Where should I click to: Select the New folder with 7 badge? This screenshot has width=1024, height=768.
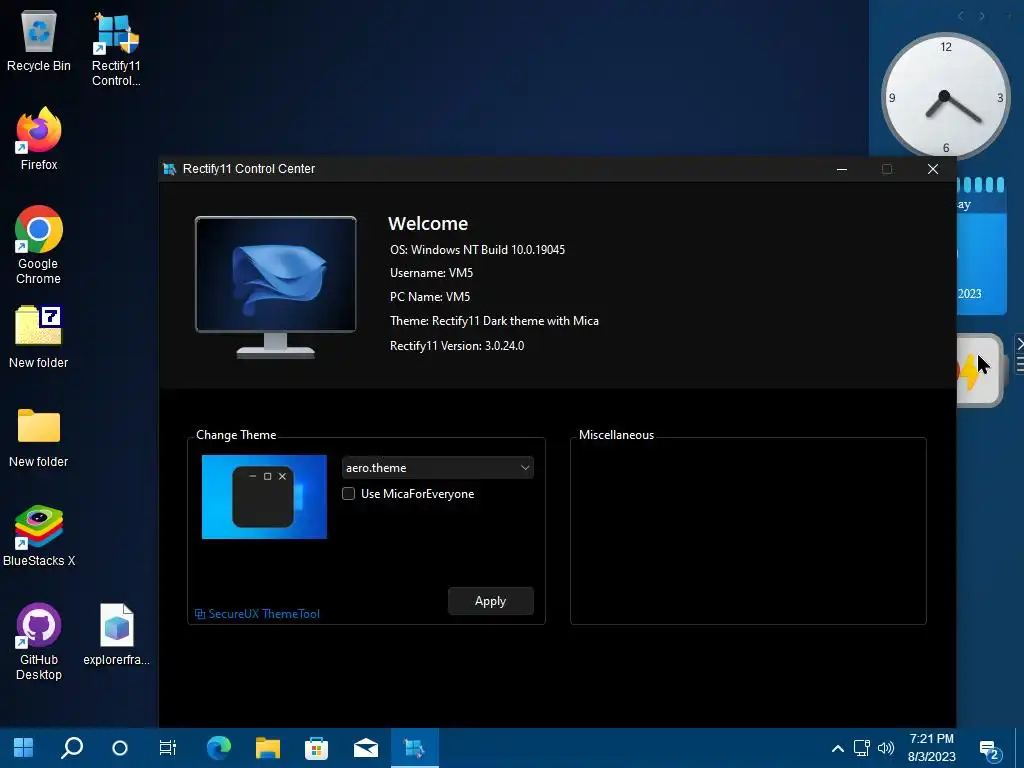(39, 337)
